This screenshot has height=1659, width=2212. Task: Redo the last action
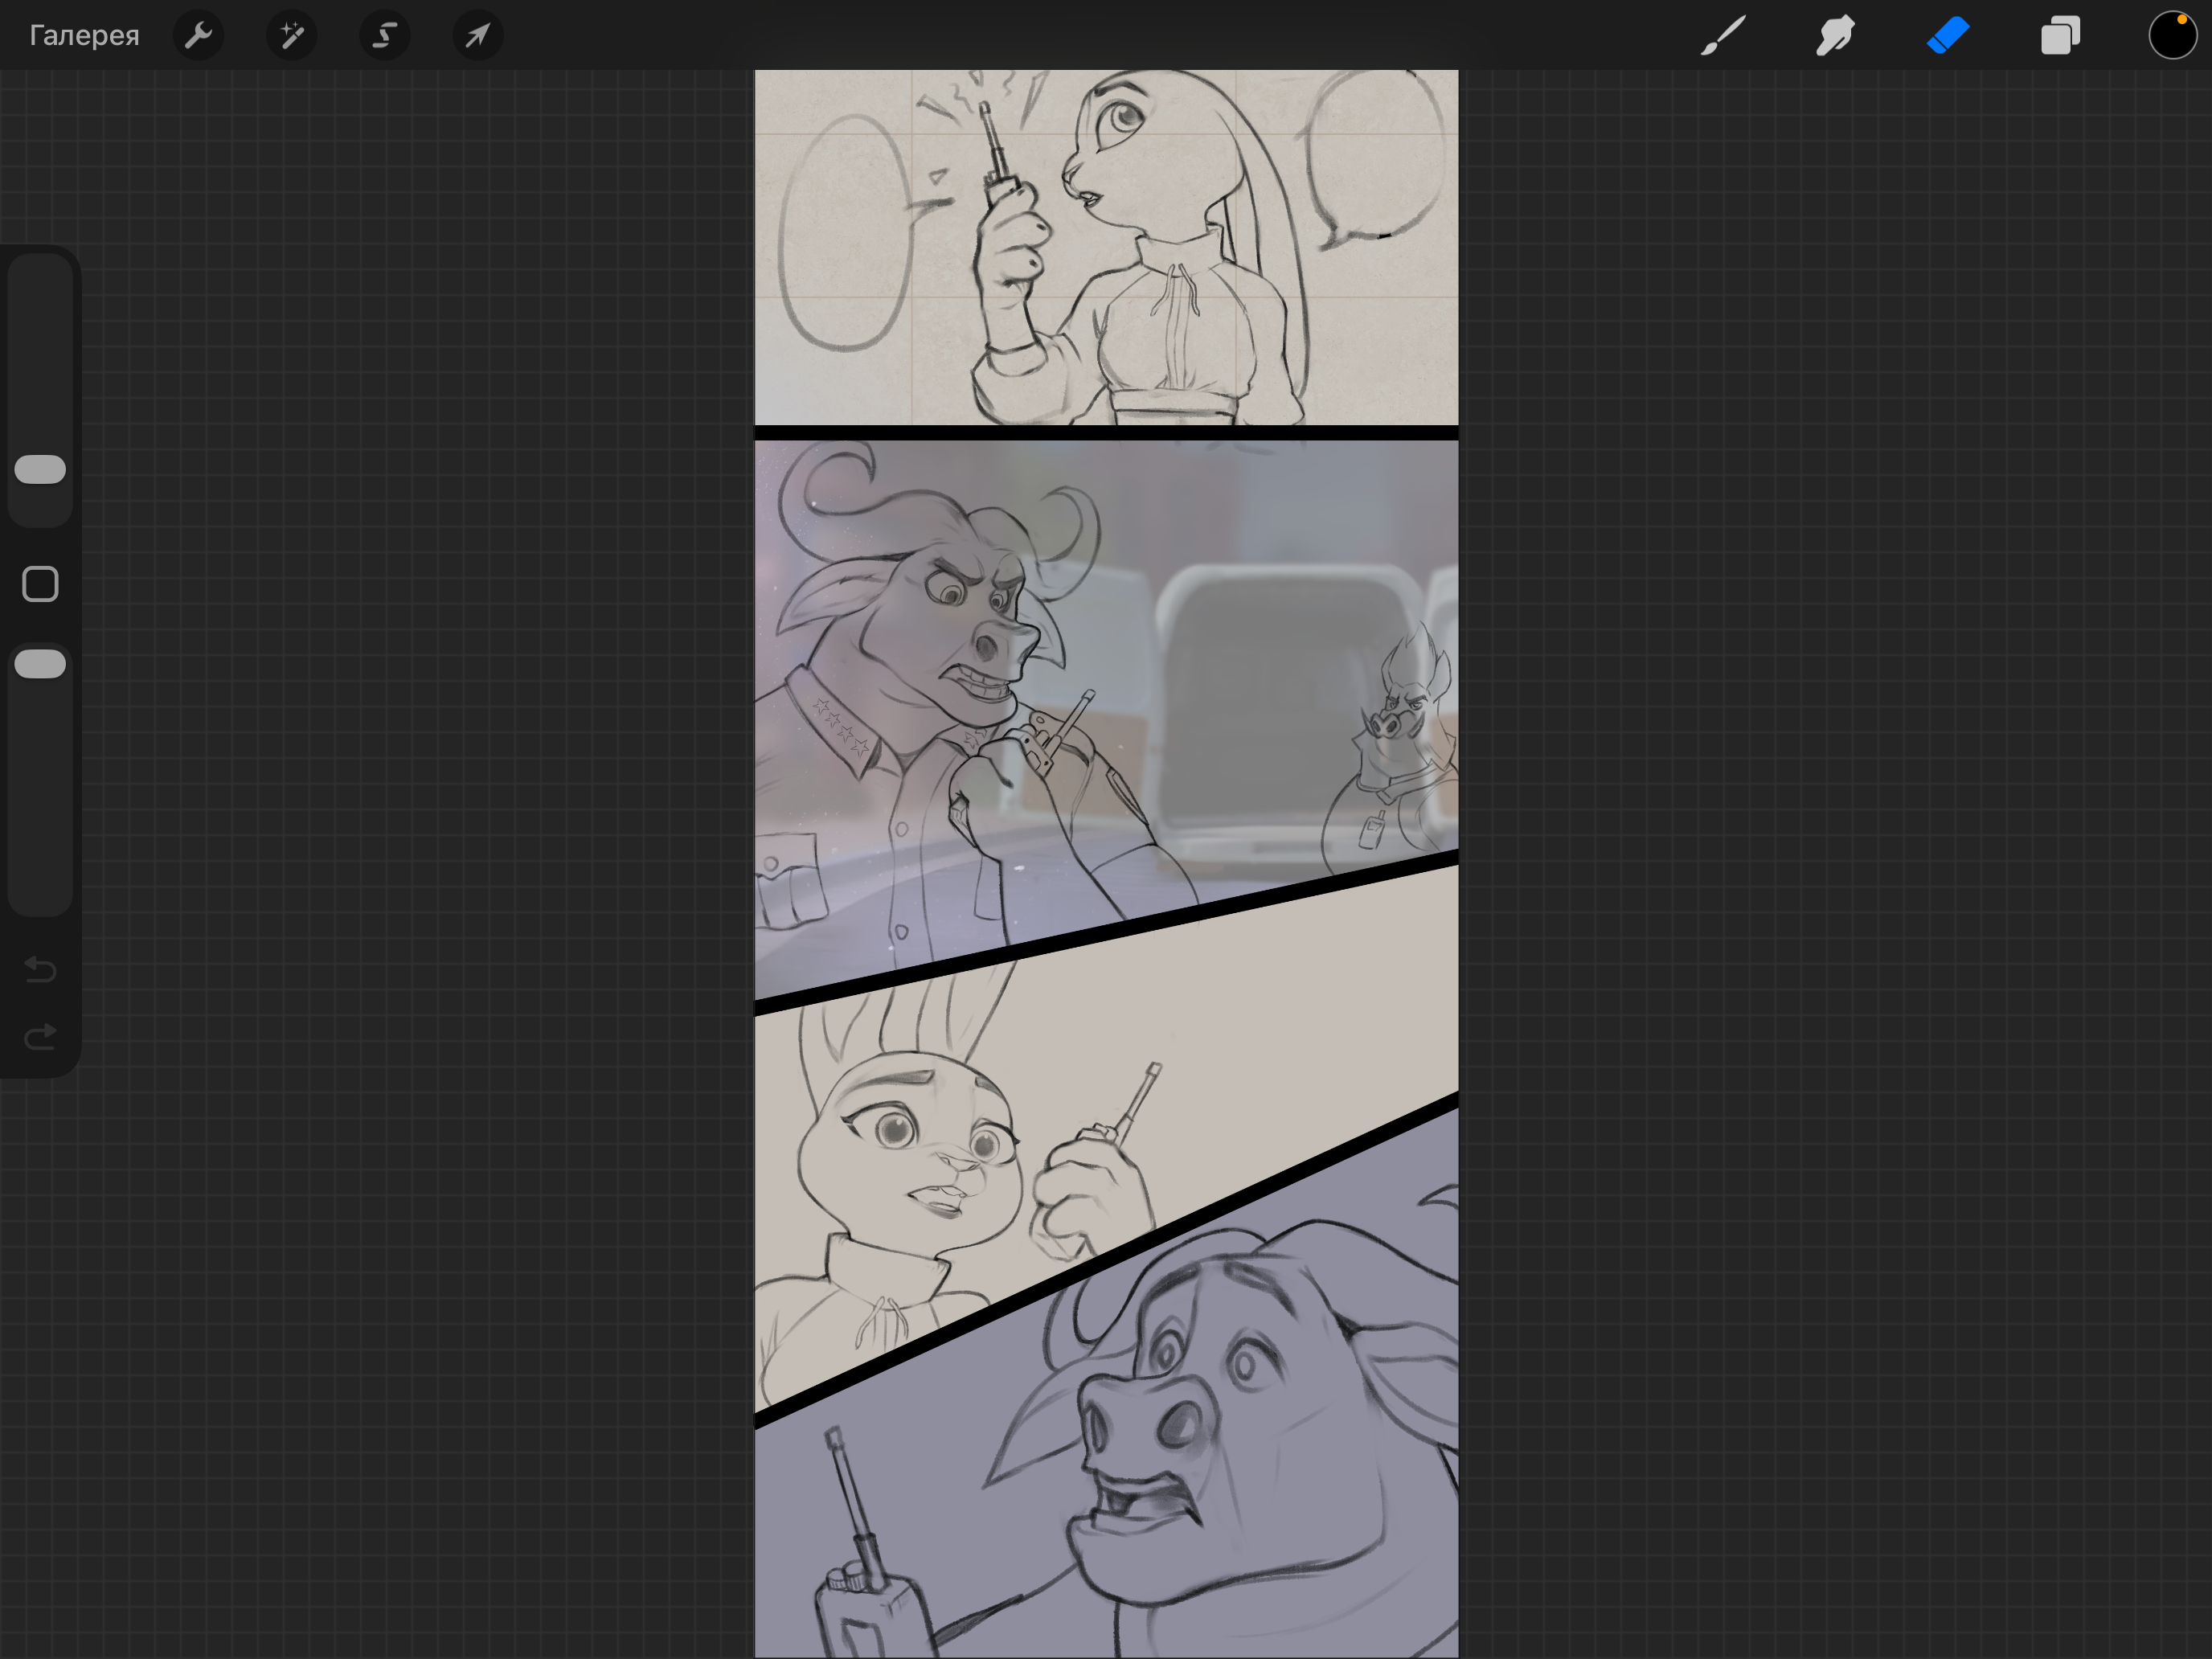tap(41, 1037)
